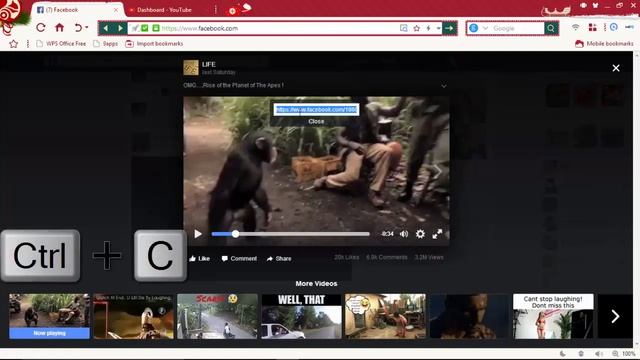The width and height of the screenshot is (640, 360).
Task: Open the Now playing video thumbnail
Action: point(49,316)
